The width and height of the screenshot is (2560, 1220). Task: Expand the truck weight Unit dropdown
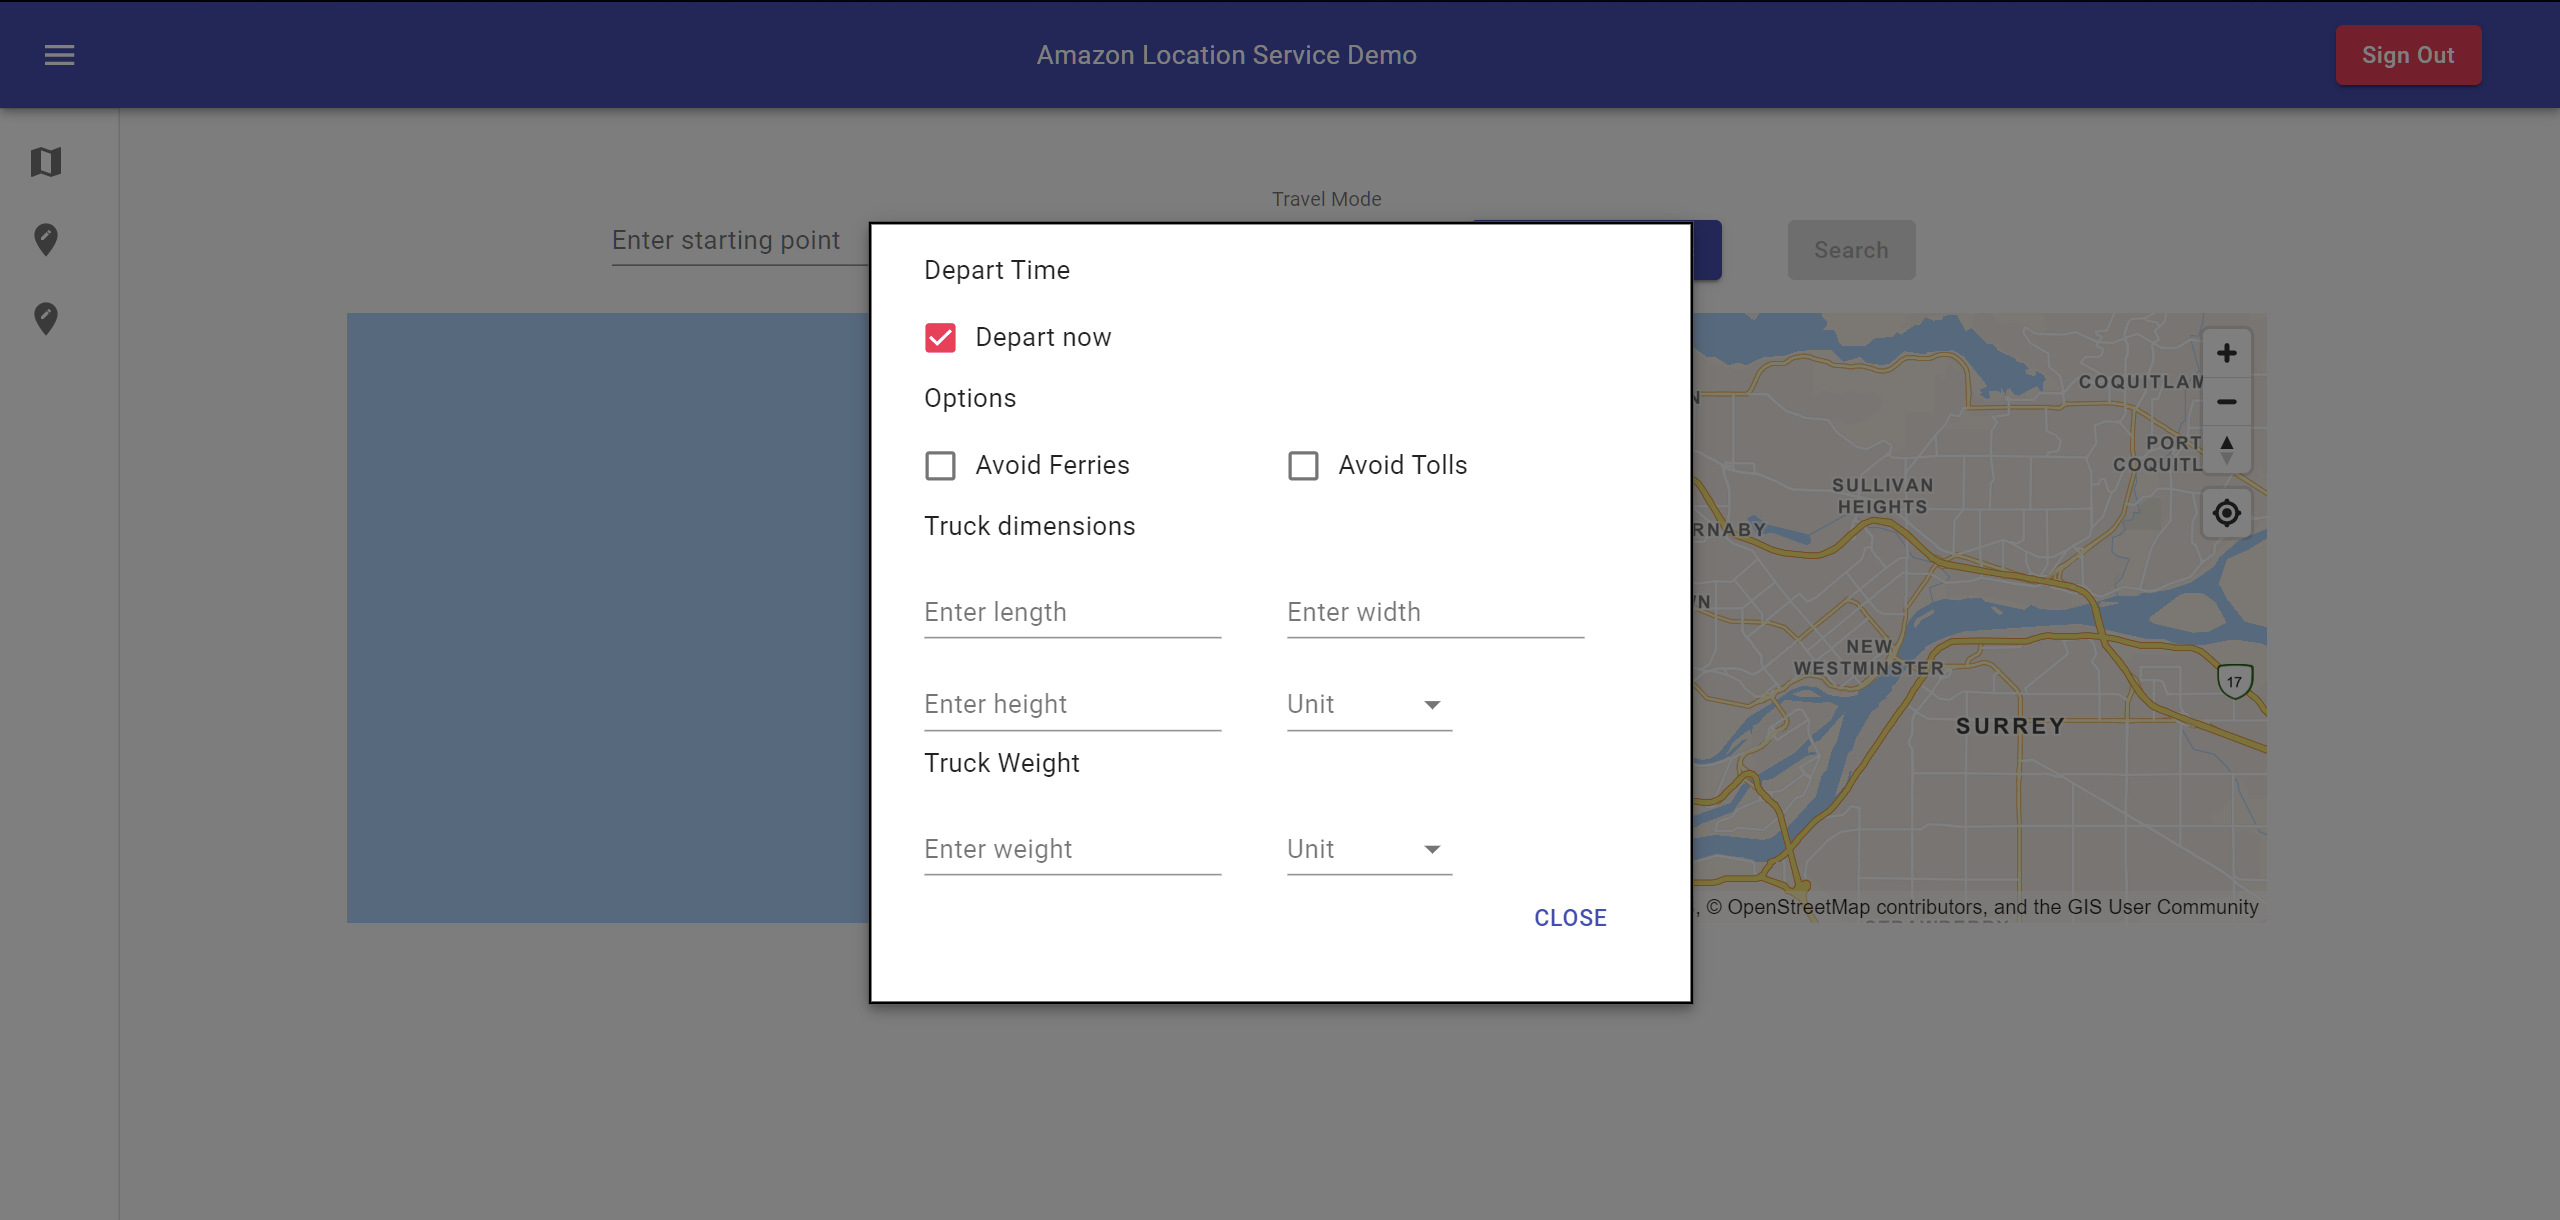[x=1365, y=849]
